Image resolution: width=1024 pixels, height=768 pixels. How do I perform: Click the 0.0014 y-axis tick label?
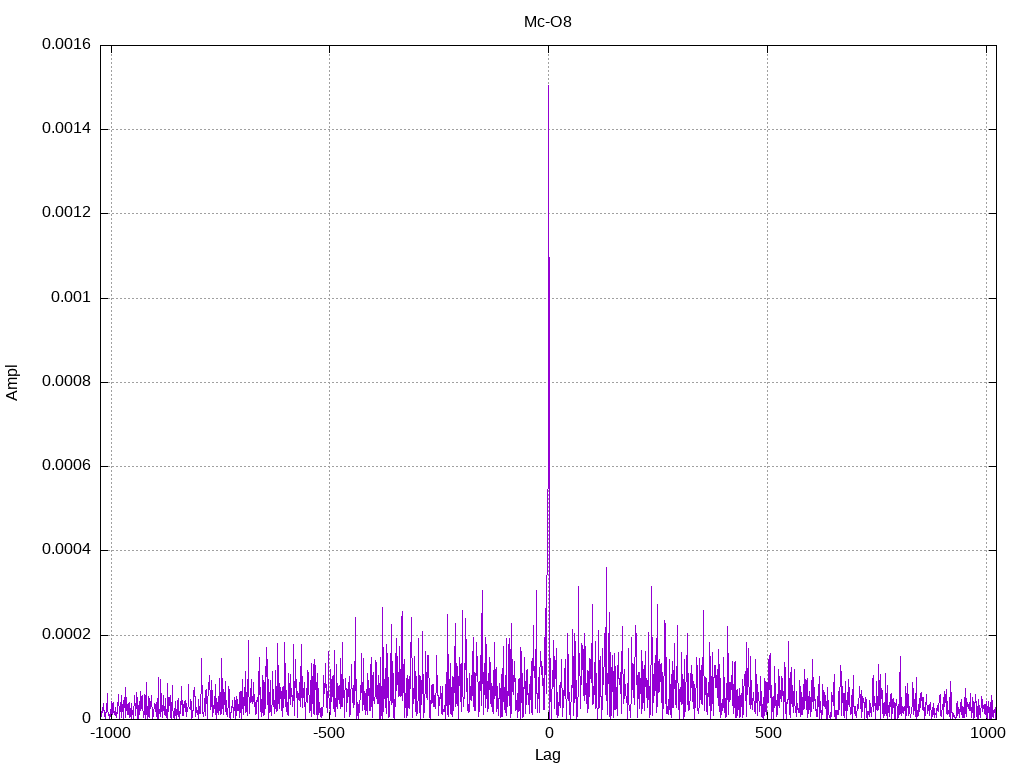coord(66,129)
